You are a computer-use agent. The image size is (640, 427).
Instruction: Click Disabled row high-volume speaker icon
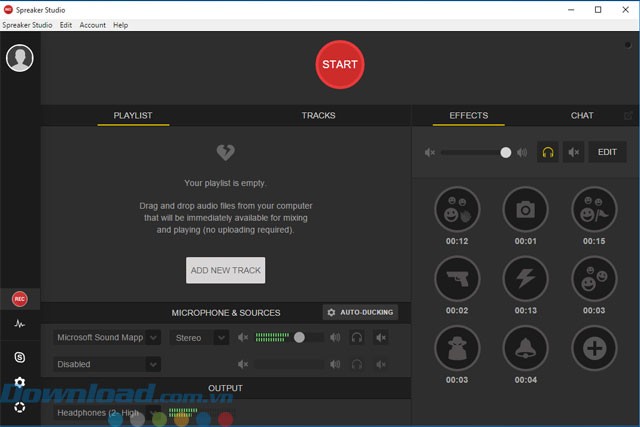335,364
